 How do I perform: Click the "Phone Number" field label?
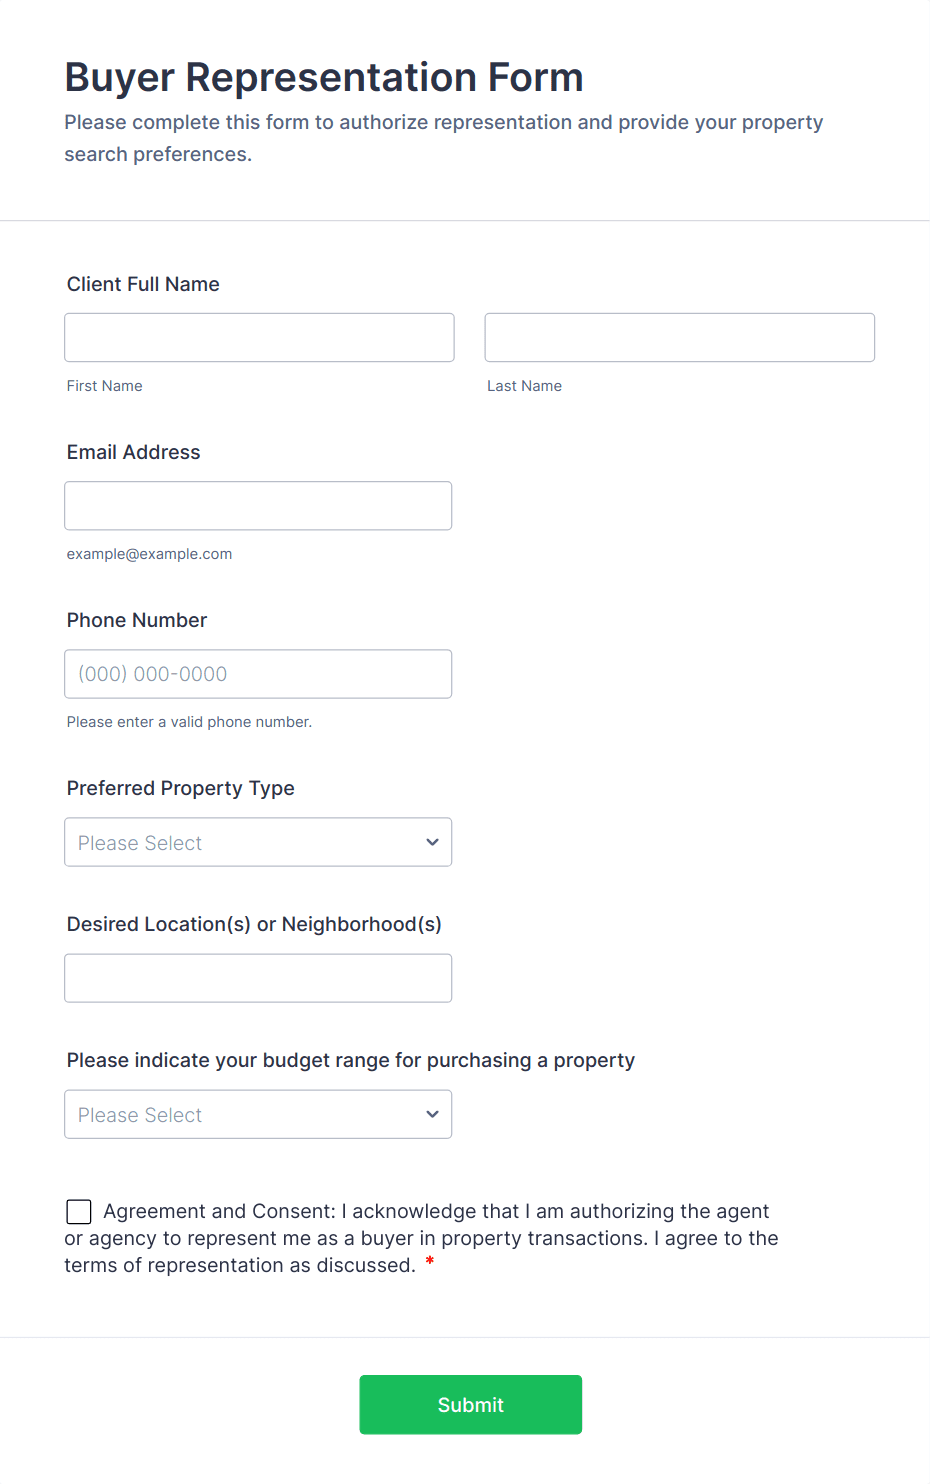pos(137,620)
